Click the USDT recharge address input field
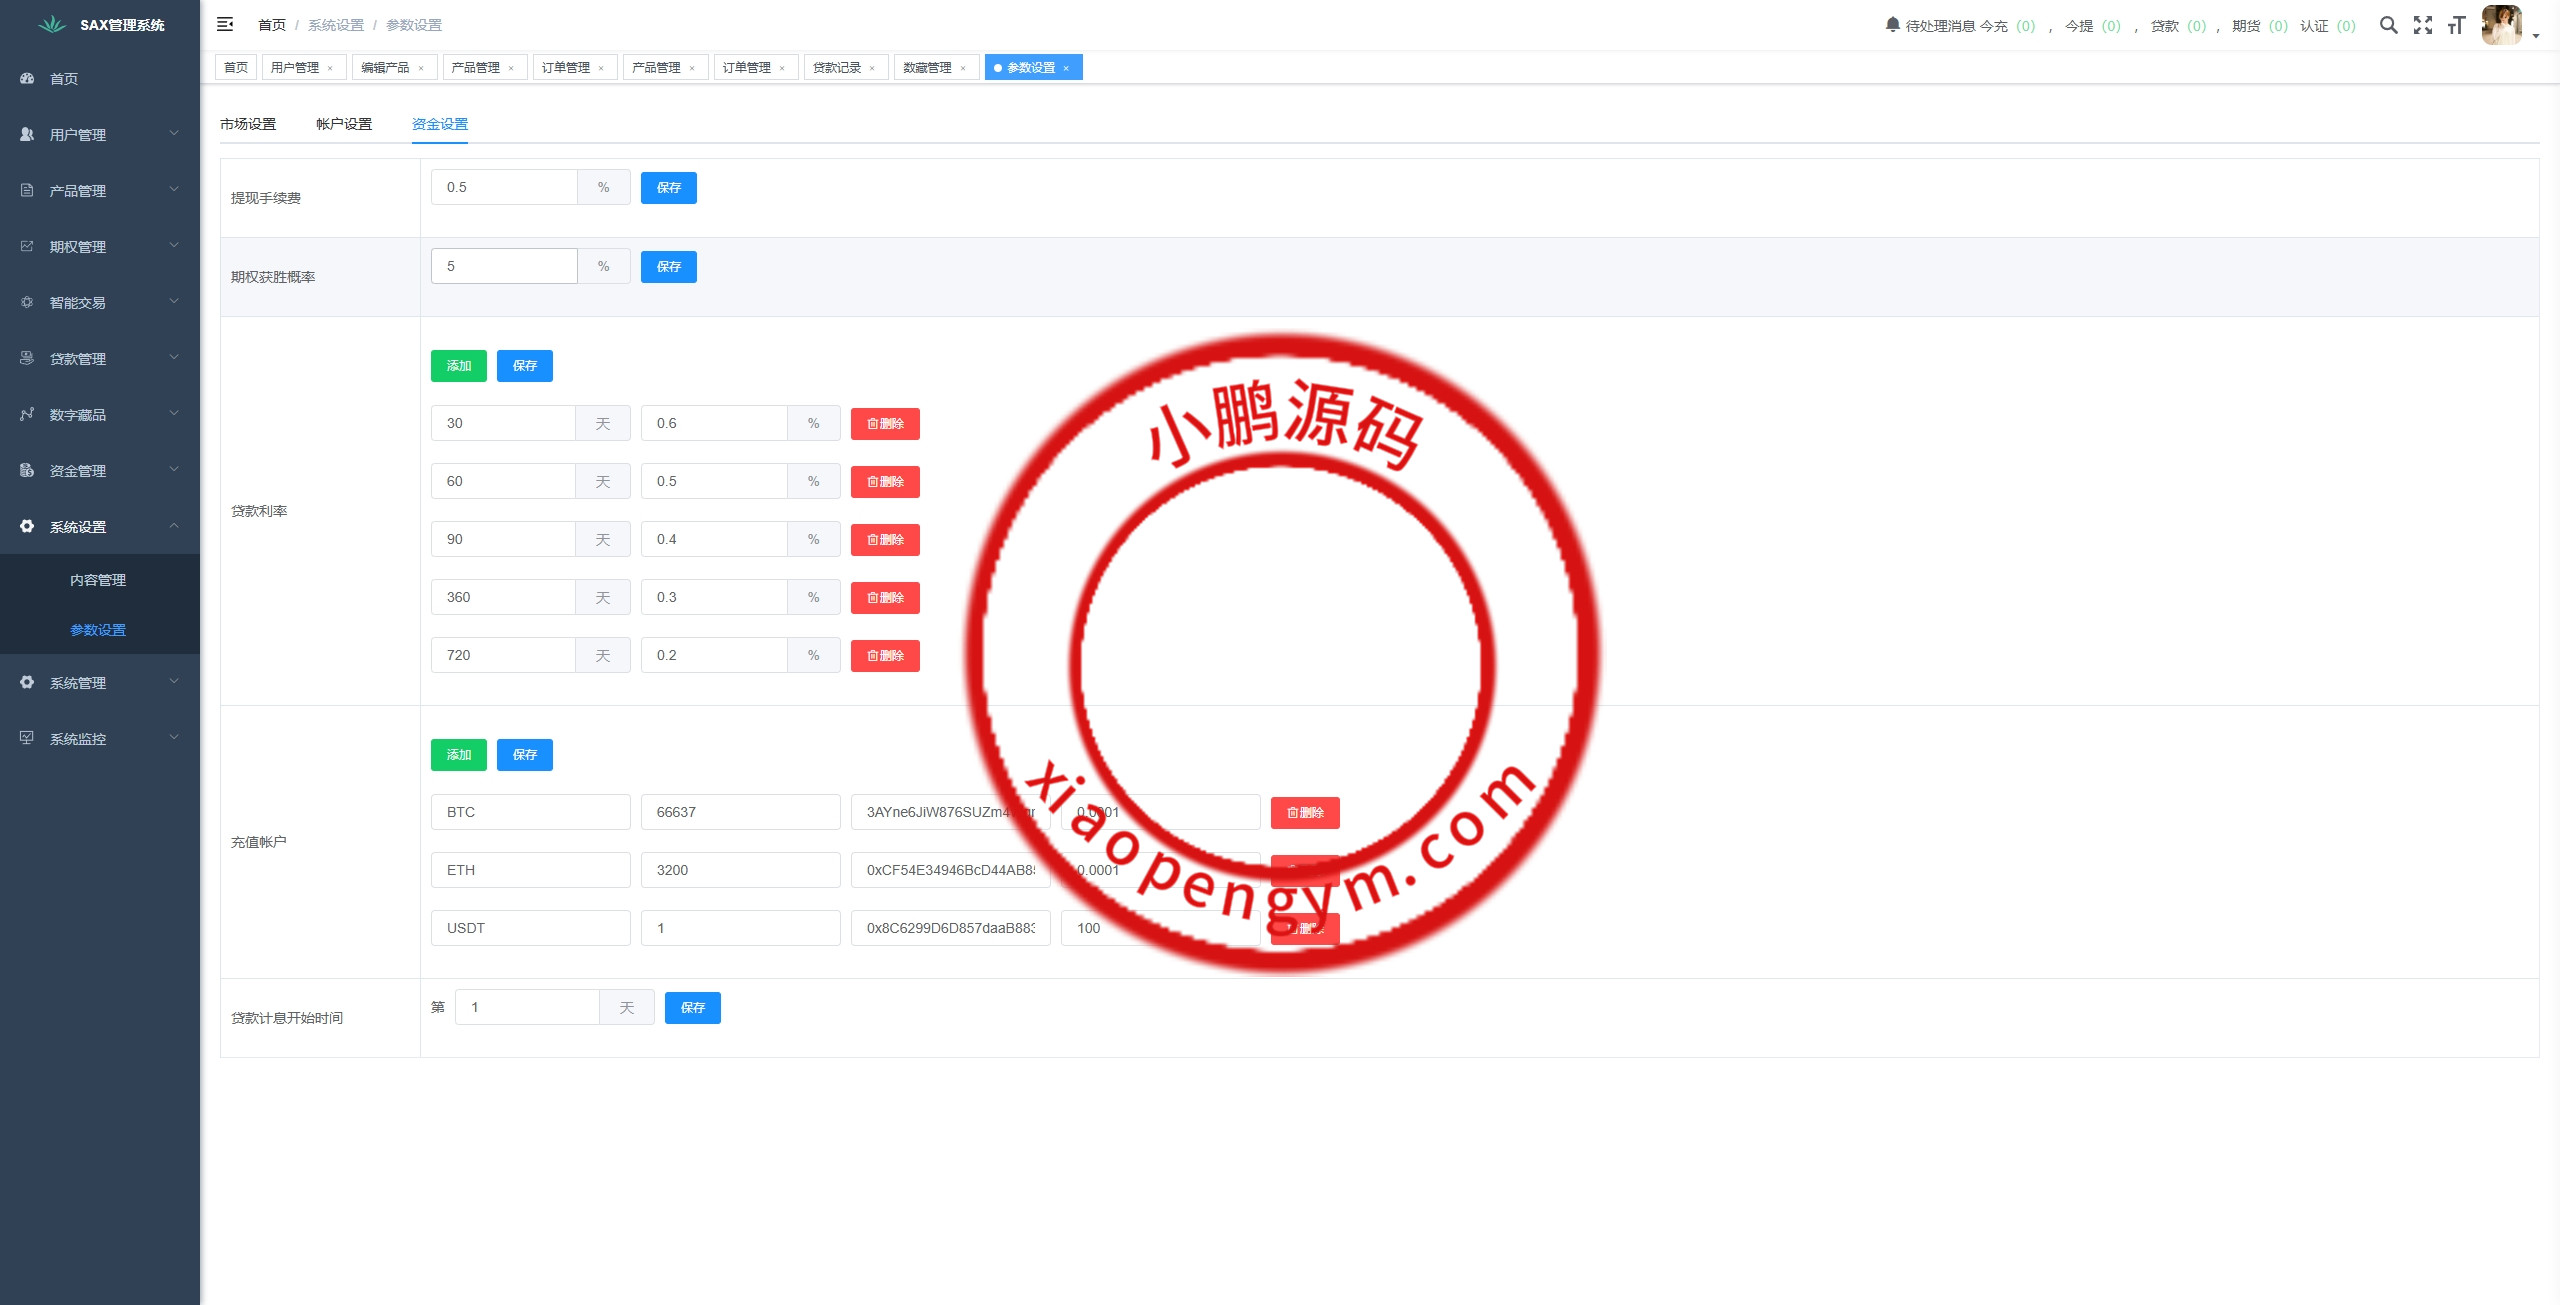 point(950,927)
